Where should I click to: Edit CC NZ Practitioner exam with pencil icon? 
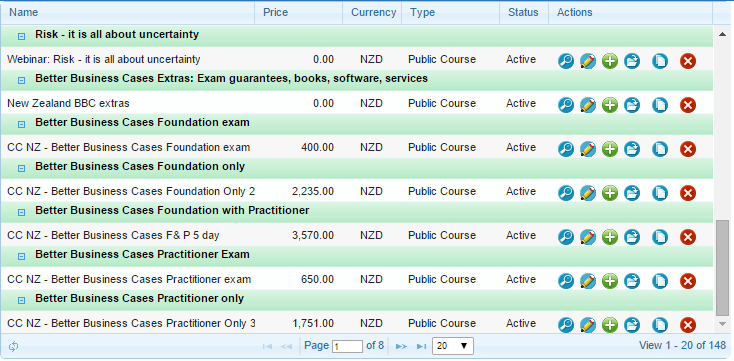tap(588, 281)
